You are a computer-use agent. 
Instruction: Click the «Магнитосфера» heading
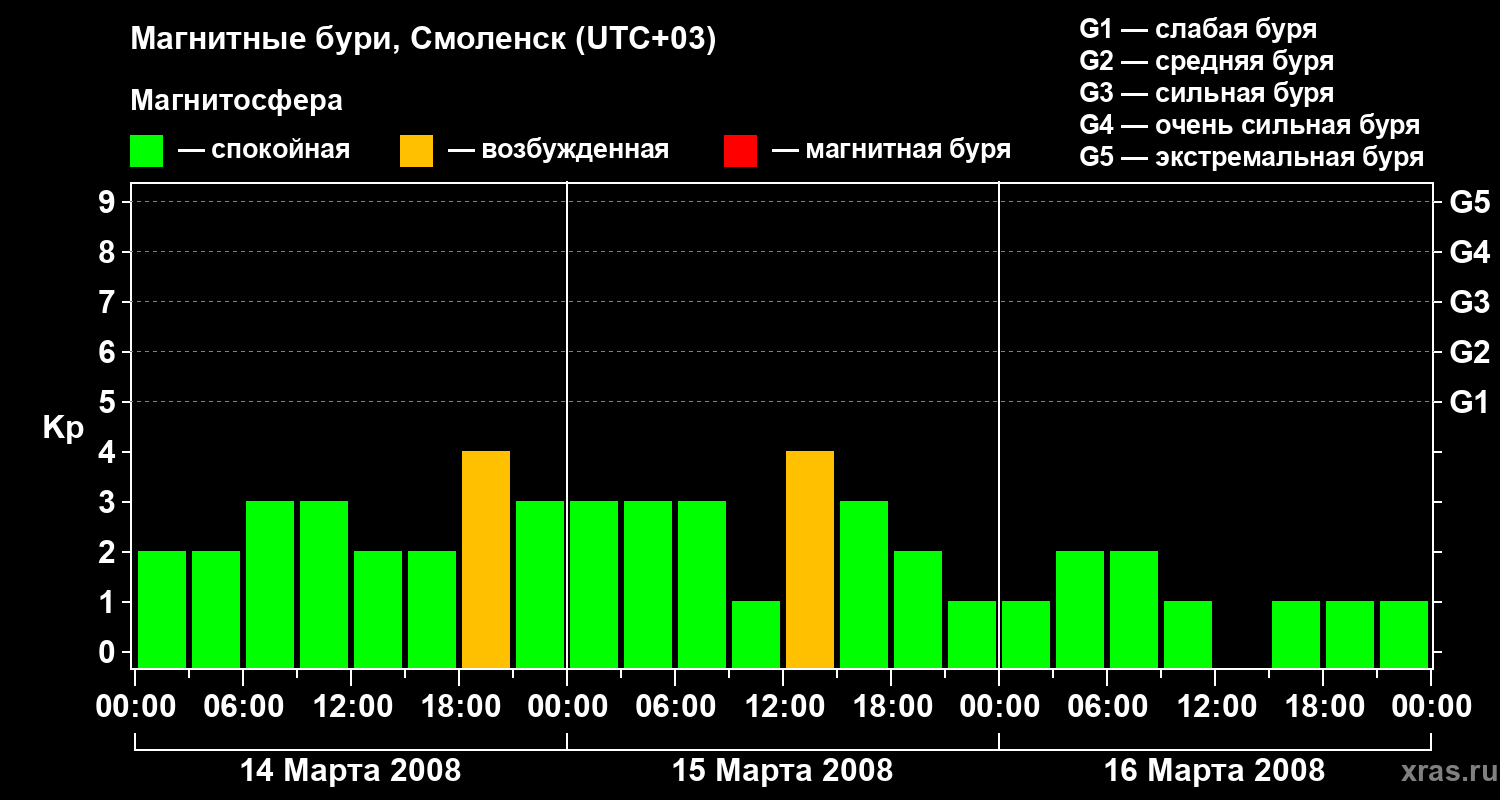(236, 101)
